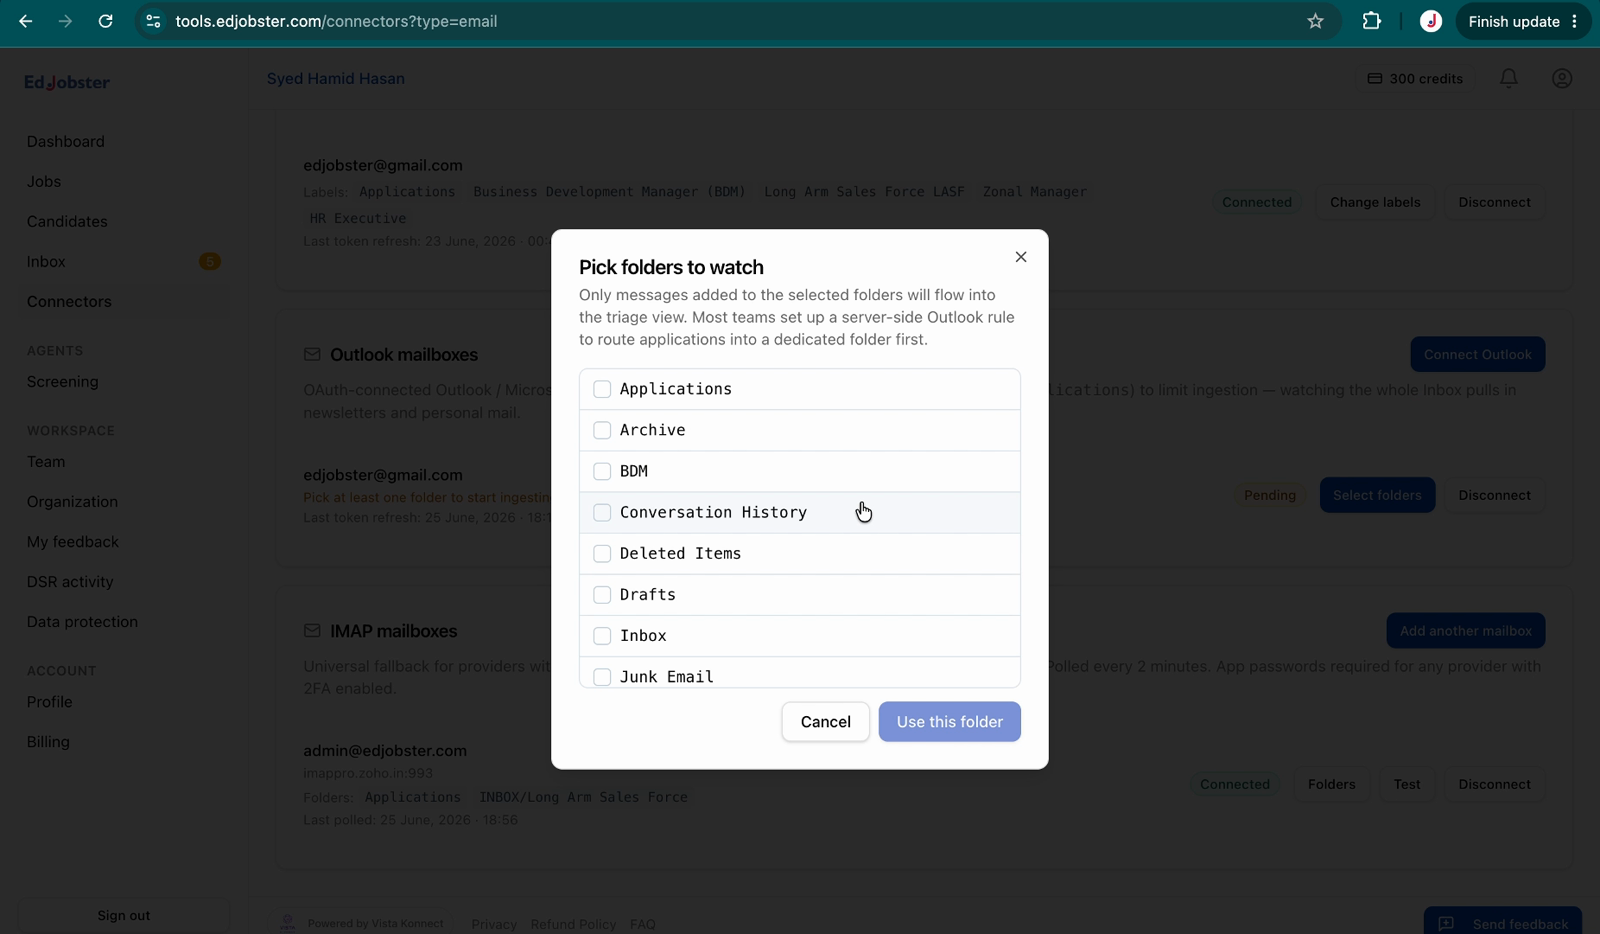Confirm with Use this folder
1600x934 pixels.
950,722
